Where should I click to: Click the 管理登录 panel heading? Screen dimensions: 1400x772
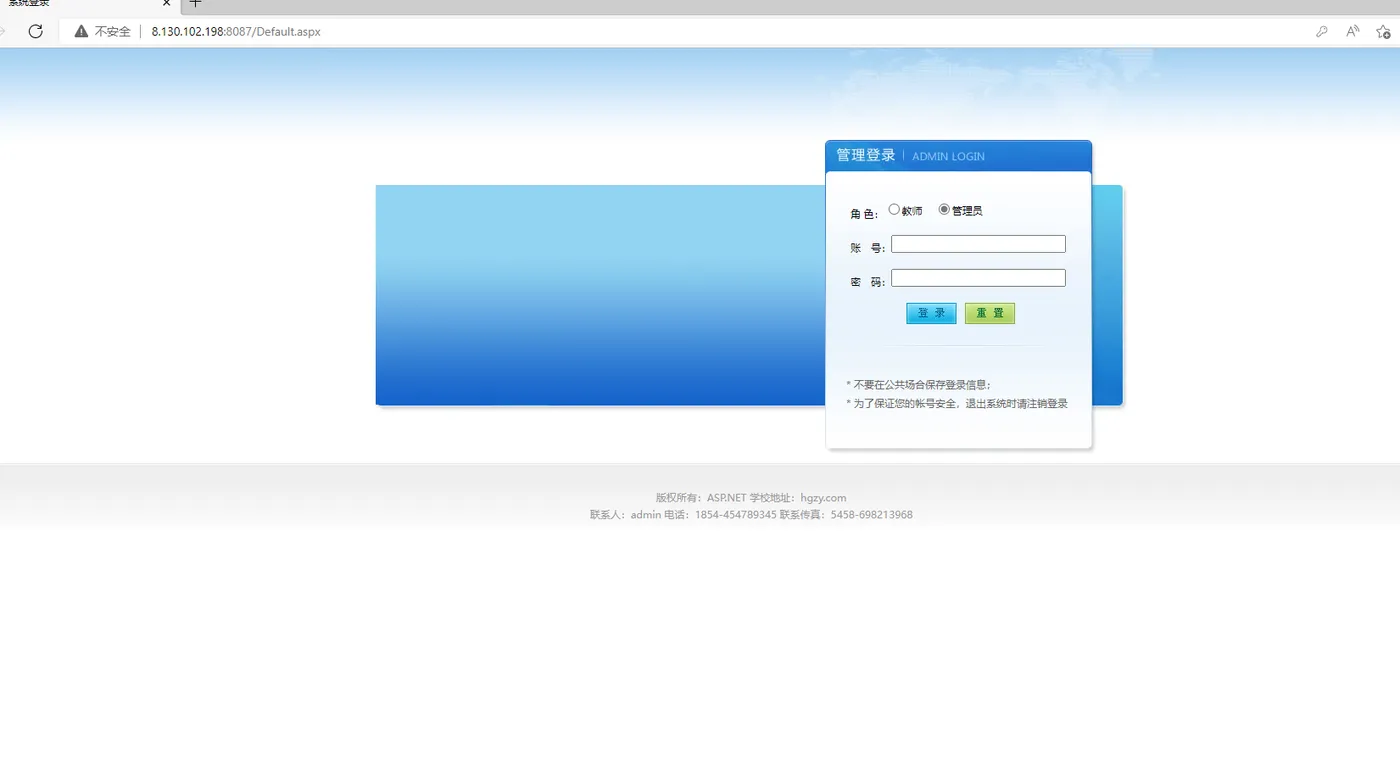866,155
